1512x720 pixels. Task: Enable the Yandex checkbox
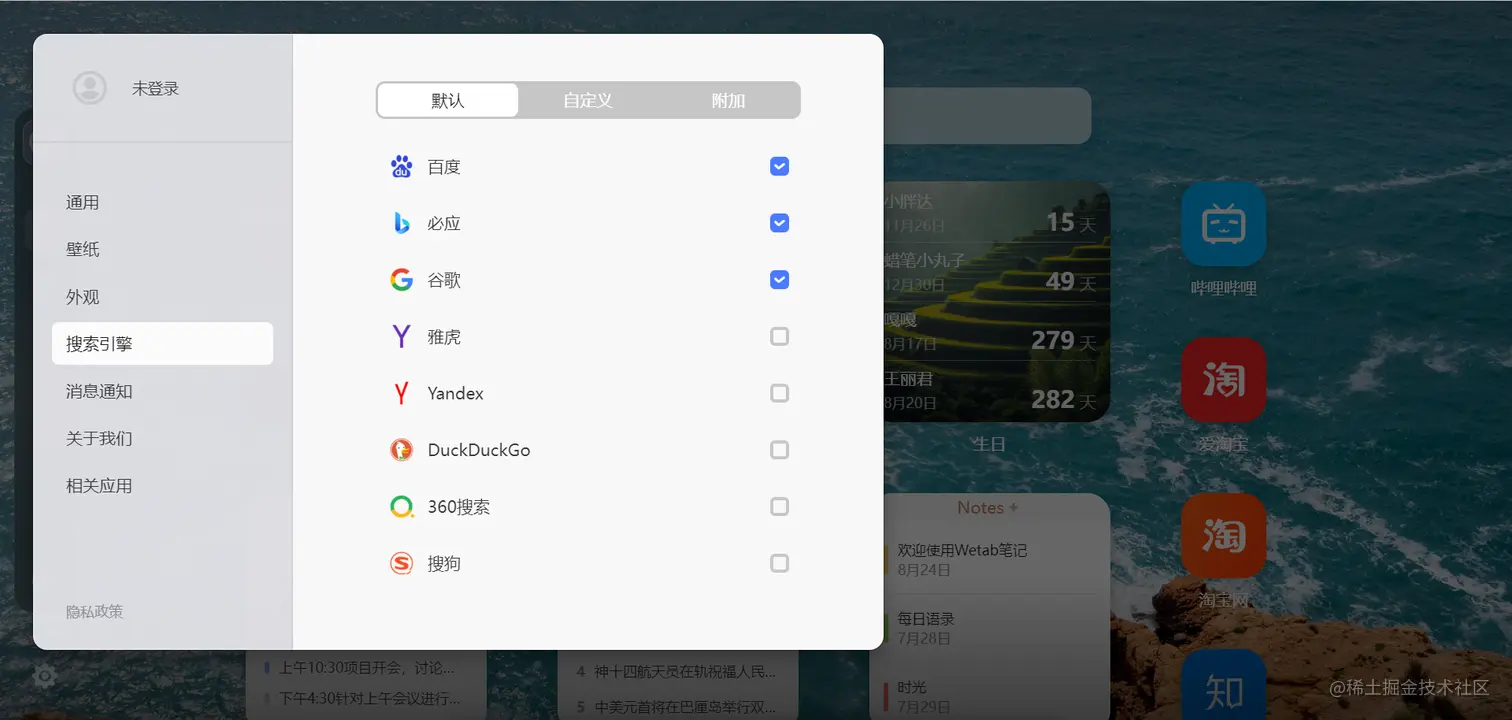[780, 393]
